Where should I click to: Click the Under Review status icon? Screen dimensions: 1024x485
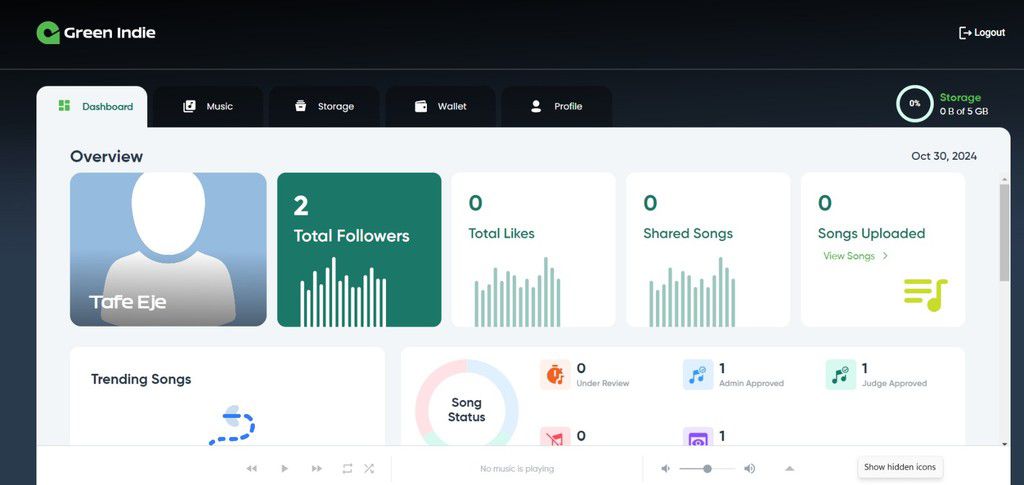555,375
